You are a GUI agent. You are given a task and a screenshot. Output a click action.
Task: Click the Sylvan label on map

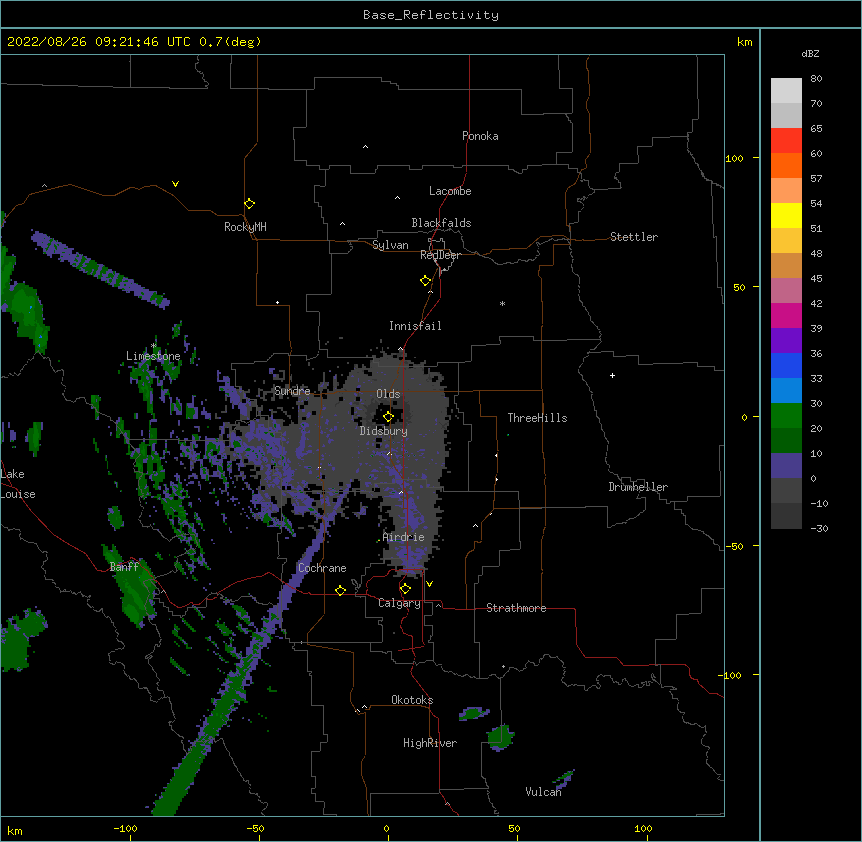click(x=390, y=245)
